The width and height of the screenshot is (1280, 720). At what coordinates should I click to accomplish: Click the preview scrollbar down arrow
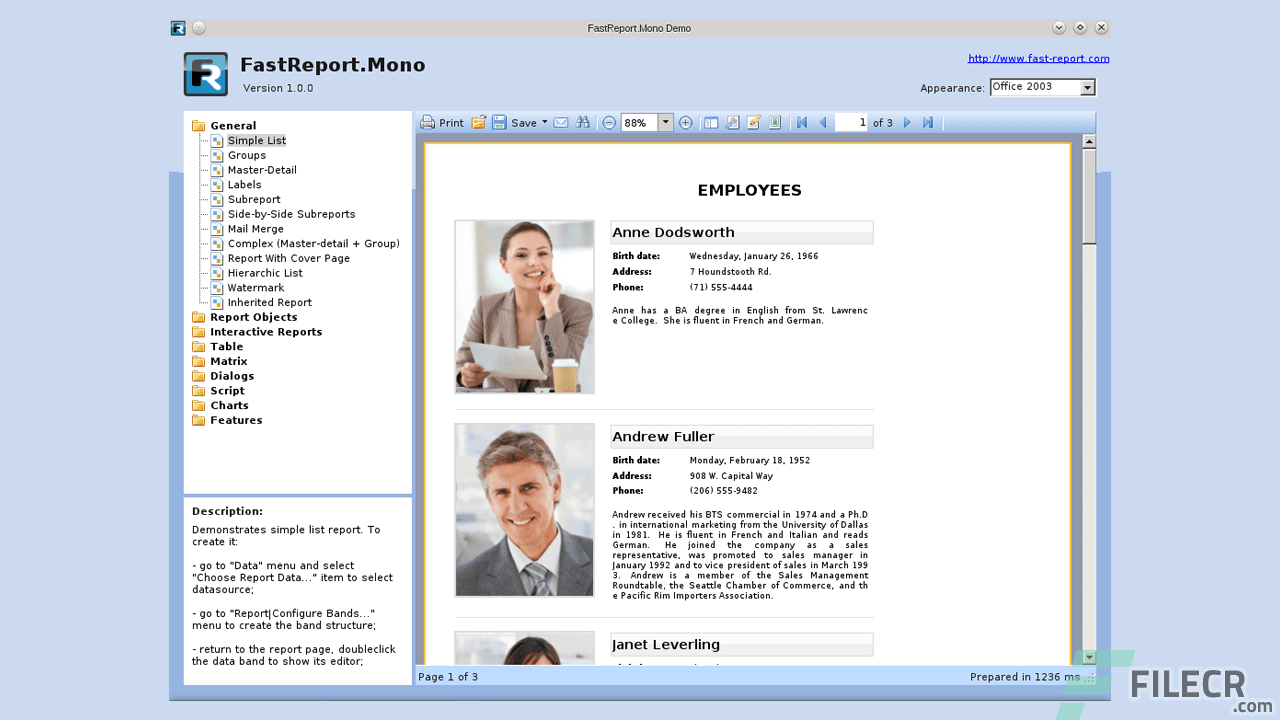1089,658
